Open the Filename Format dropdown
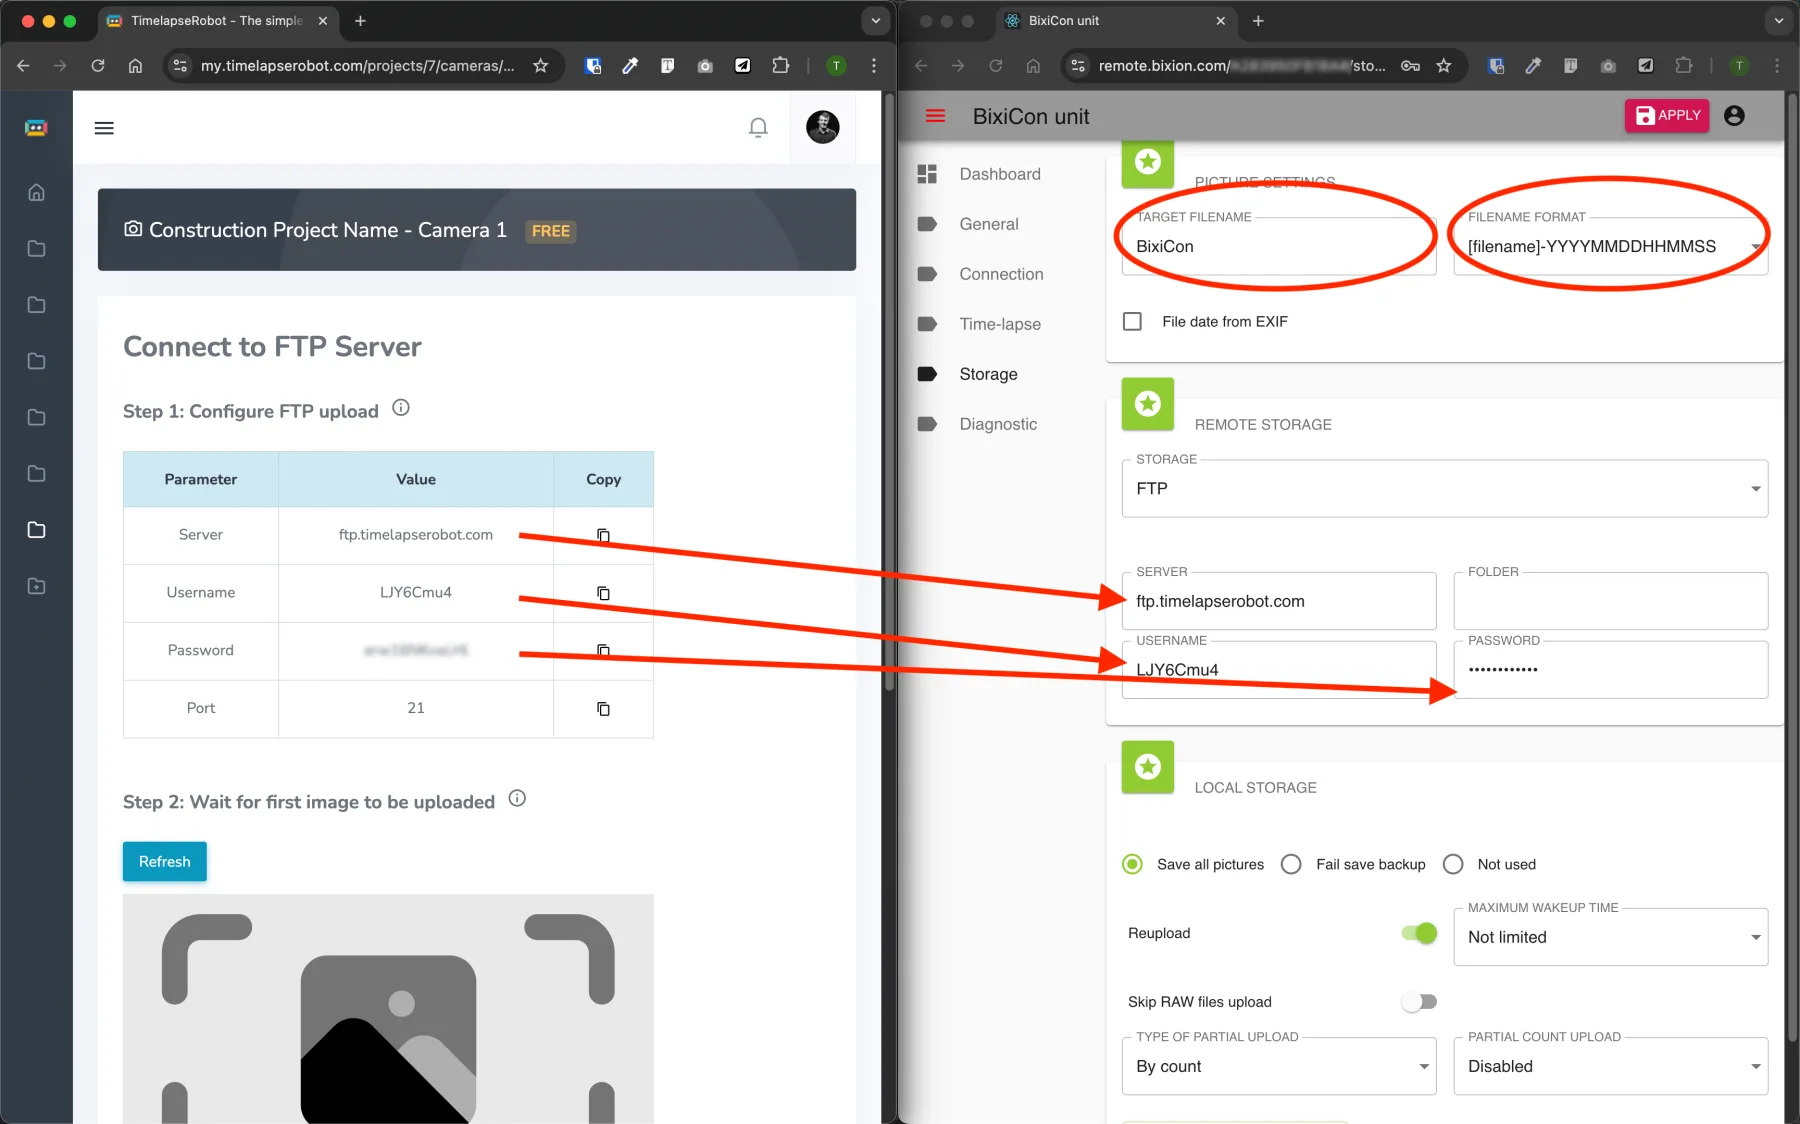 tap(1610, 246)
